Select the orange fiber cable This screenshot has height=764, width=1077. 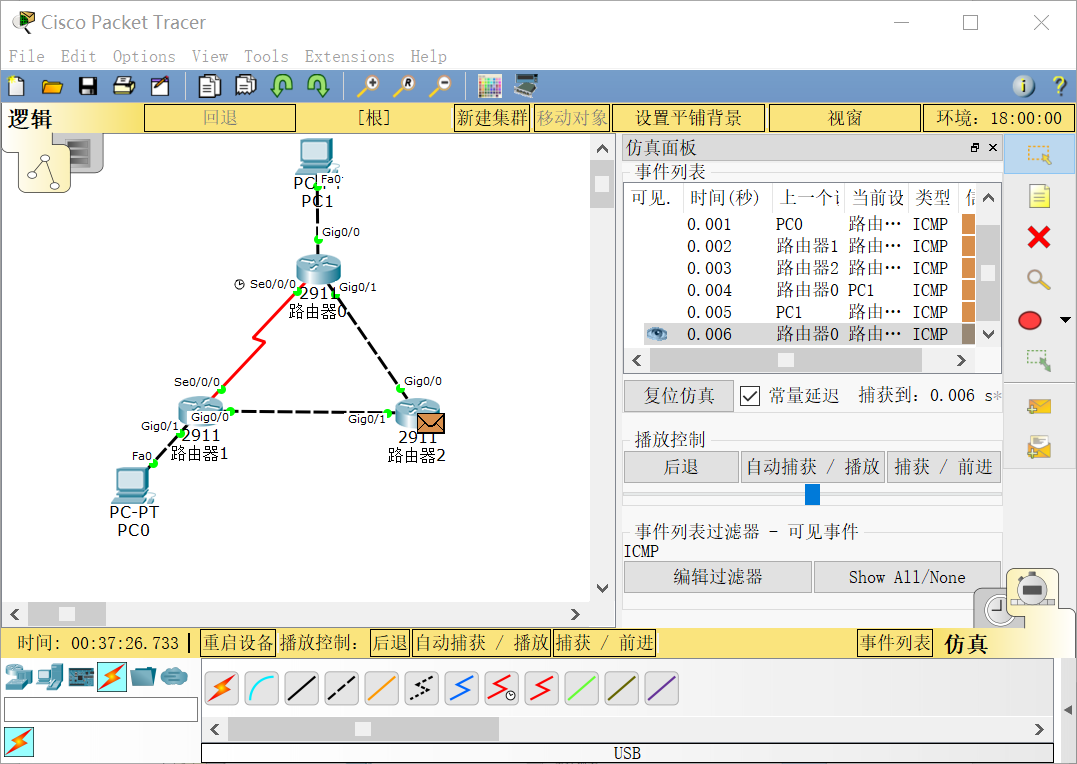tap(381, 688)
